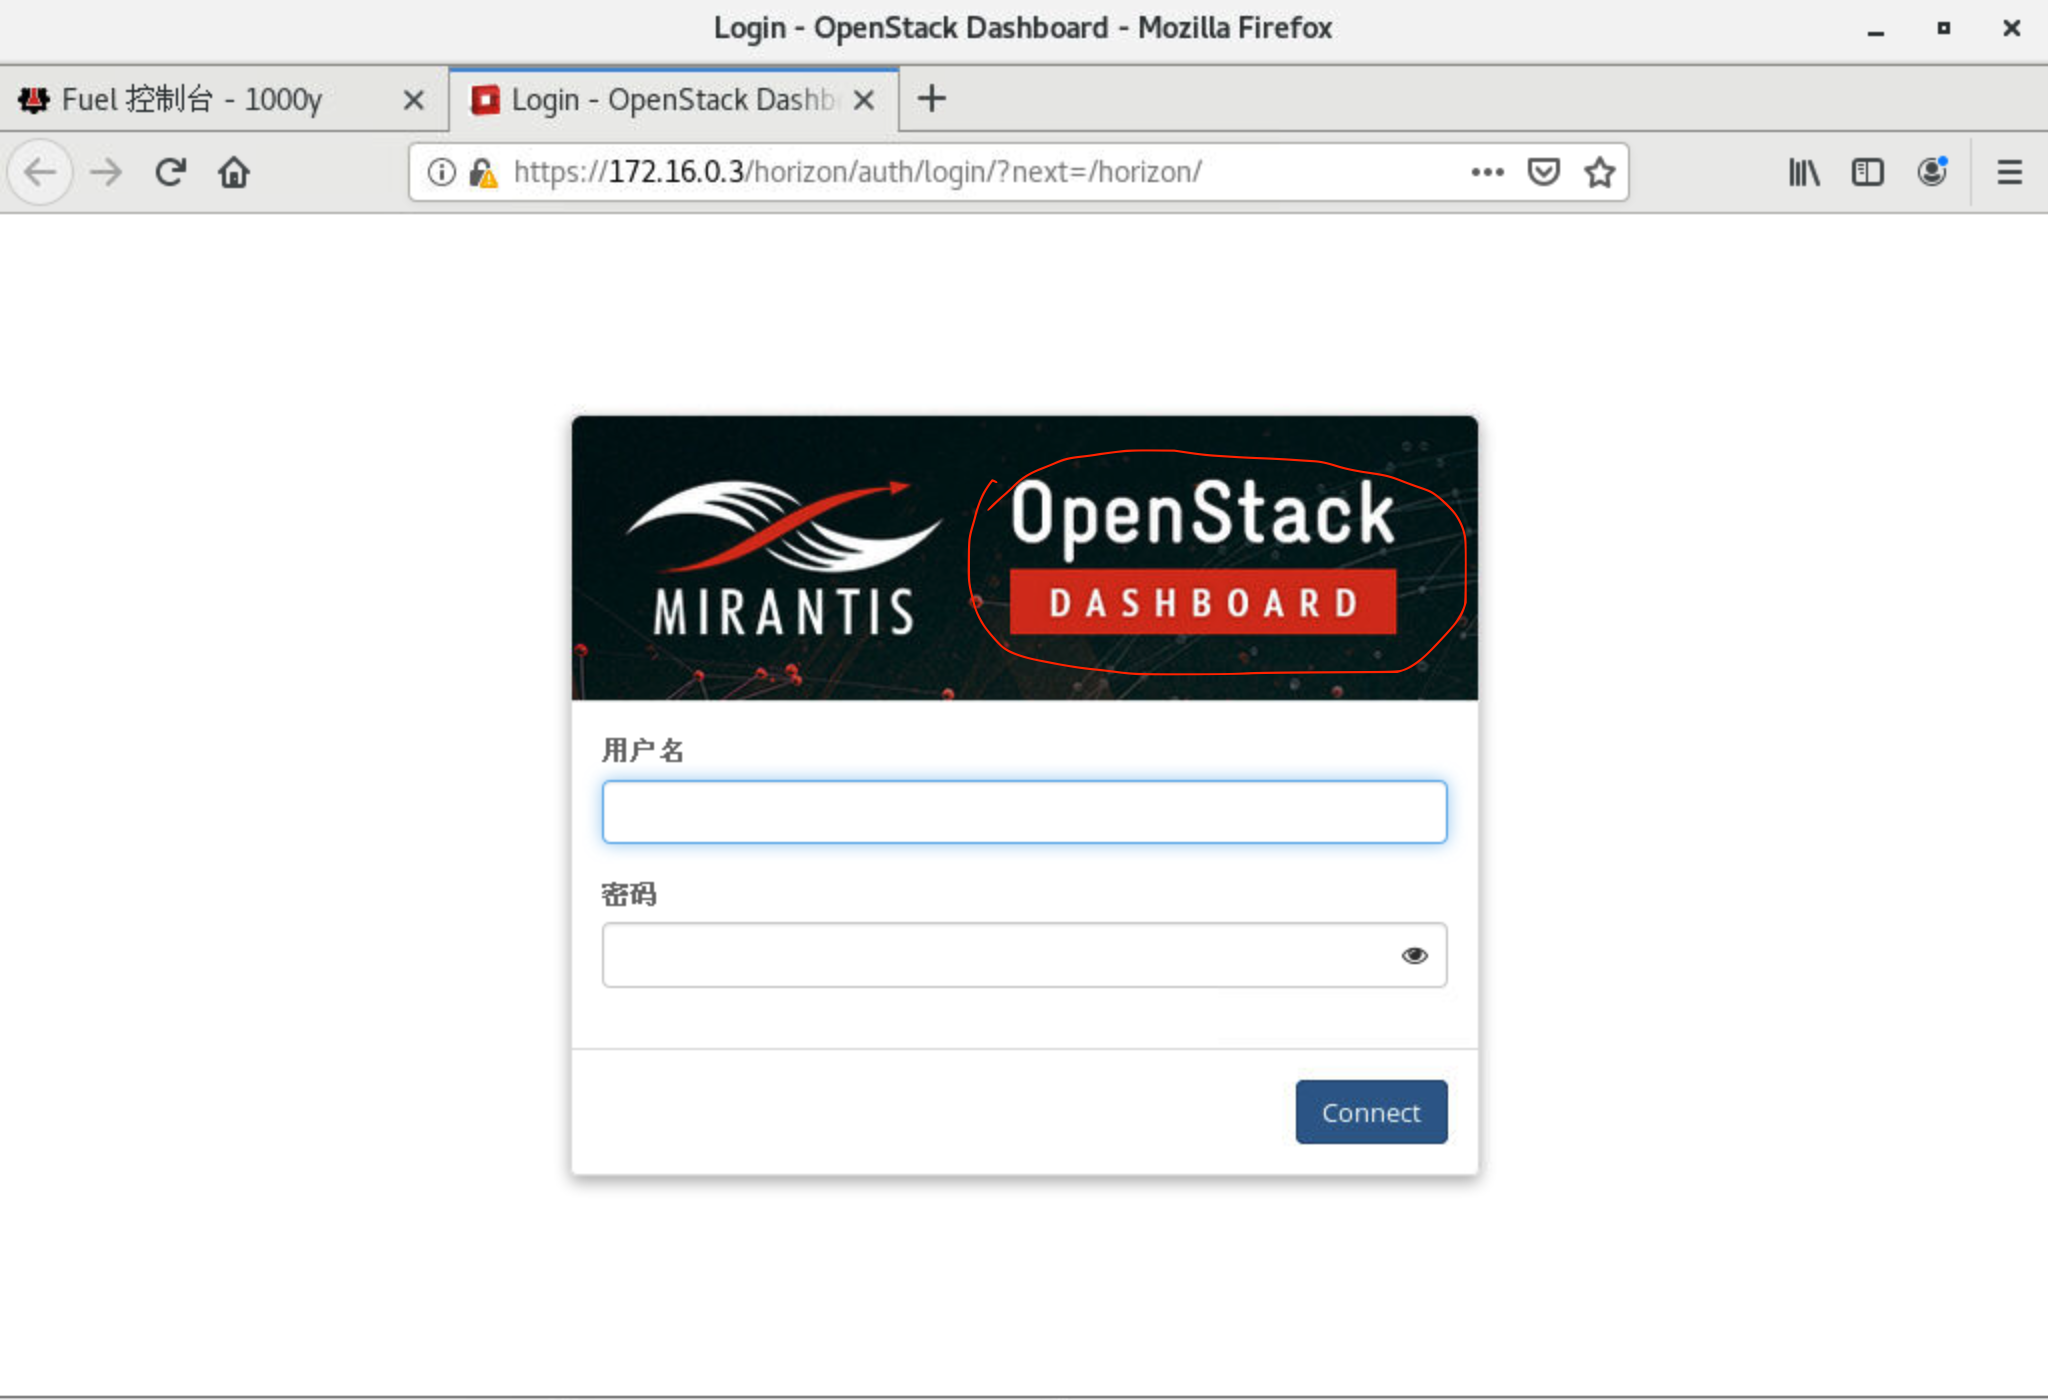The width and height of the screenshot is (2048, 1400).
Task: Click the 用户名 label
Action: point(642,750)
